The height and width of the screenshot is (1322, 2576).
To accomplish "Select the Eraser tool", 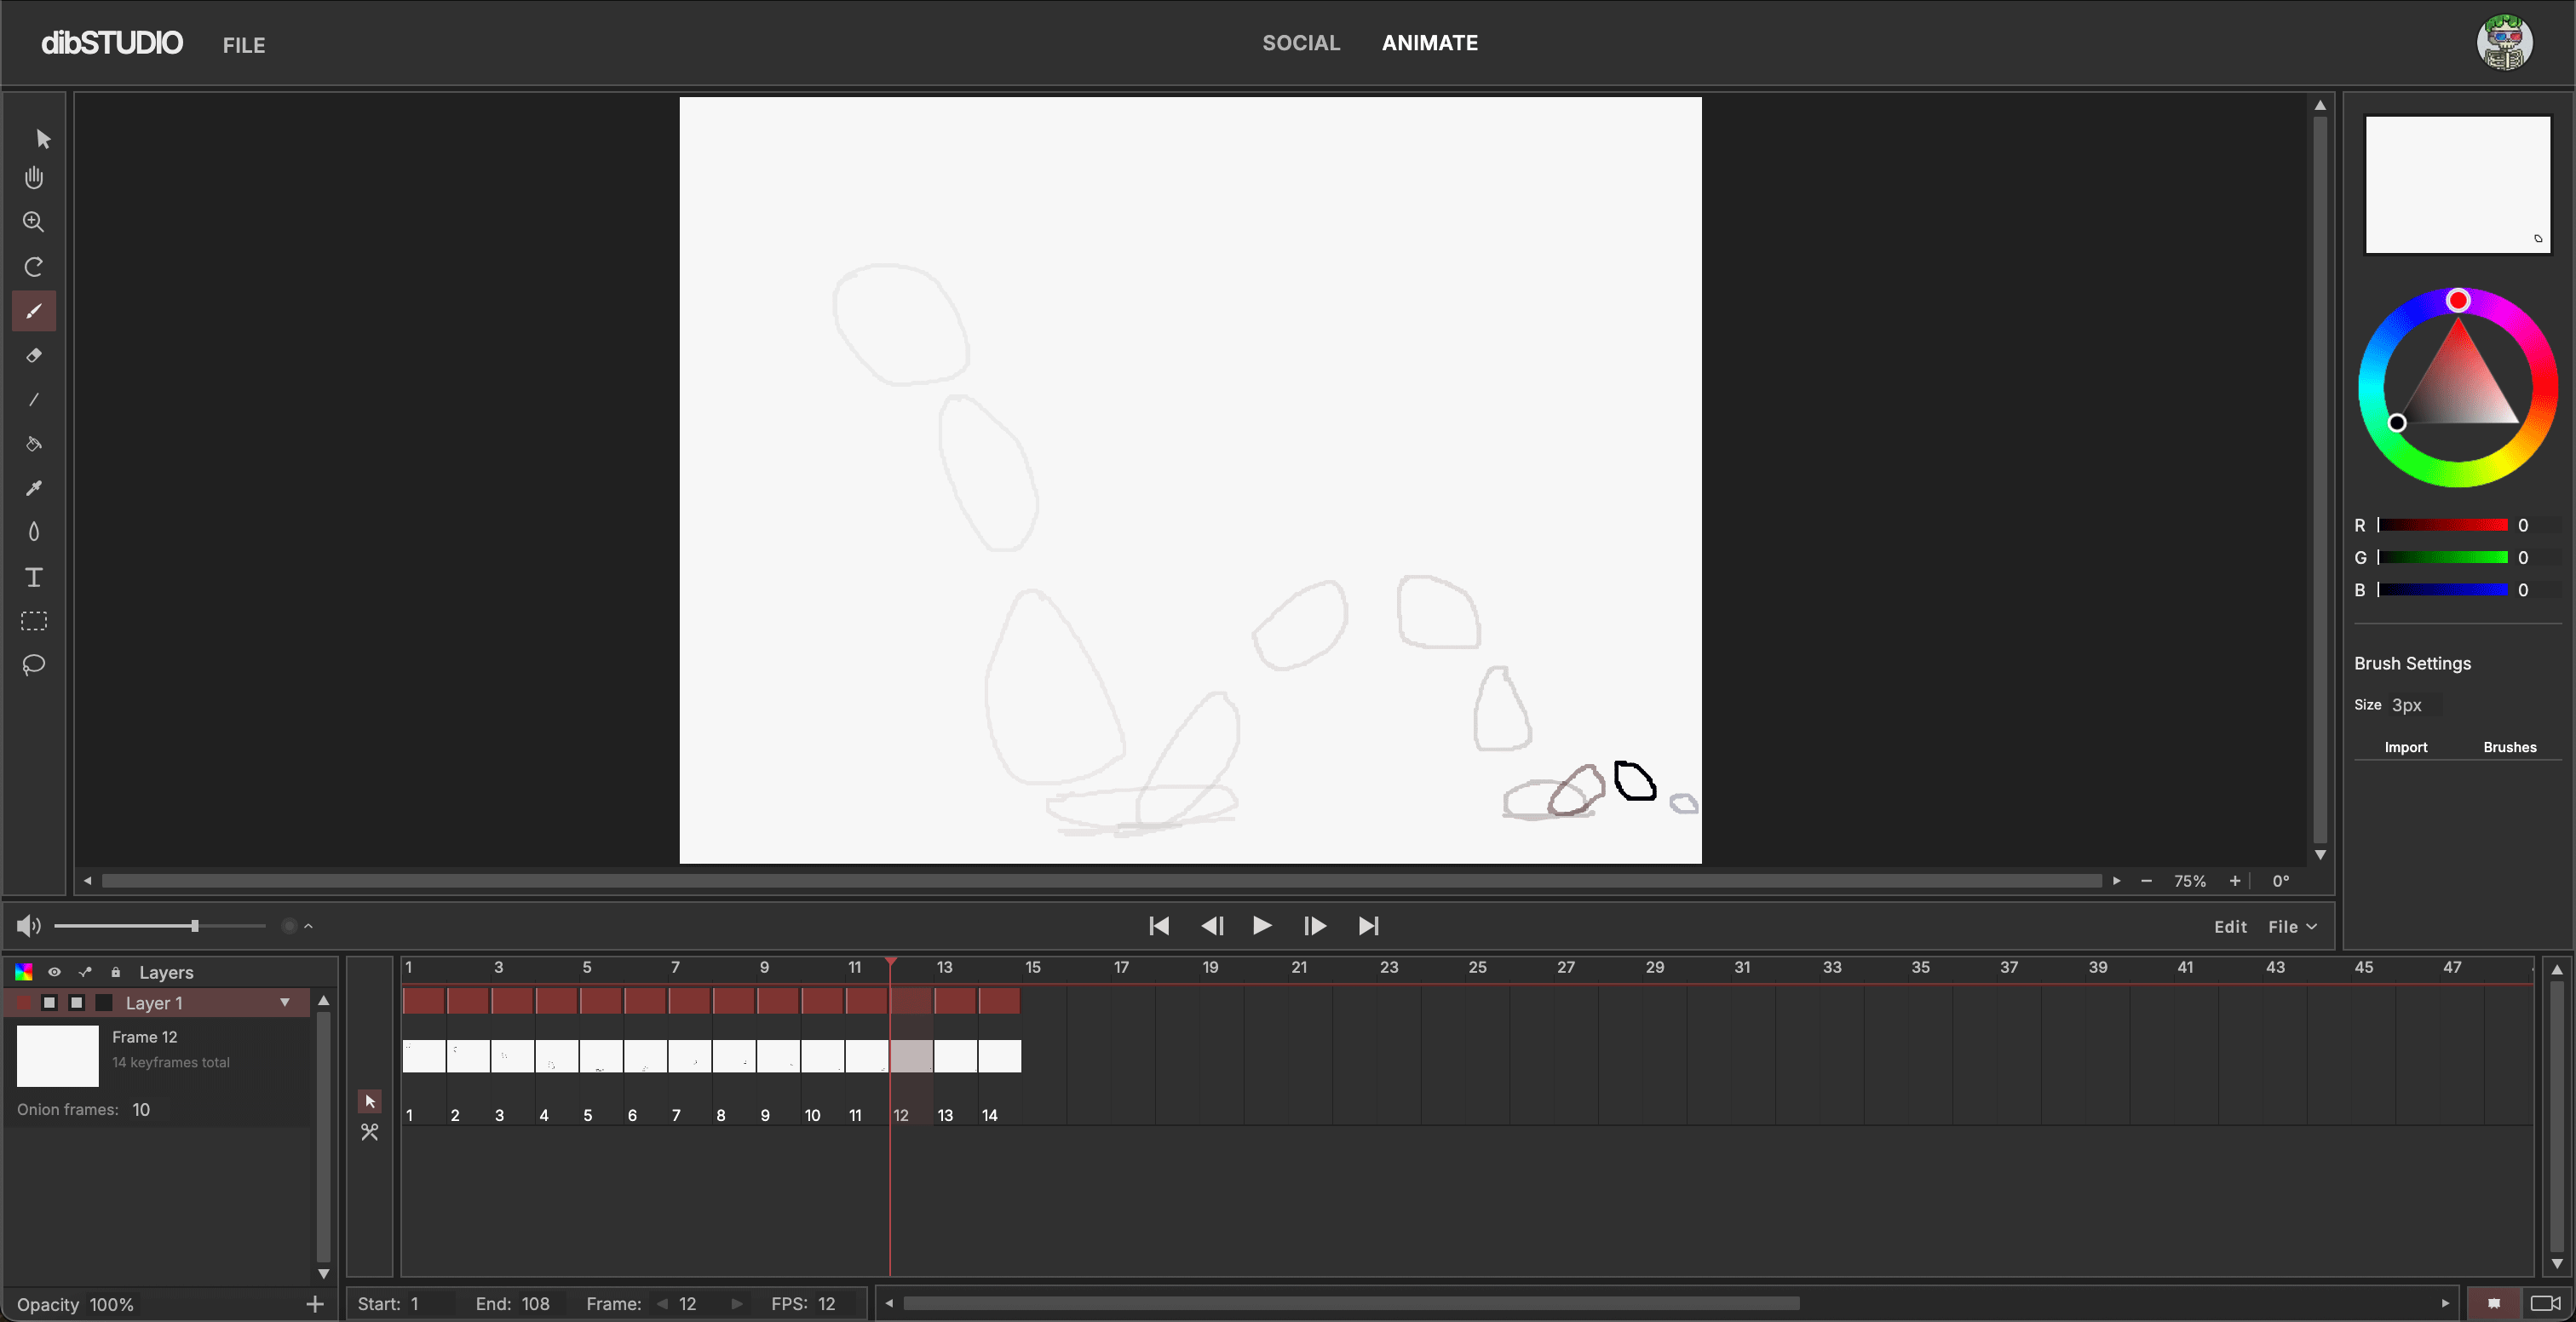I will point(33,355).
